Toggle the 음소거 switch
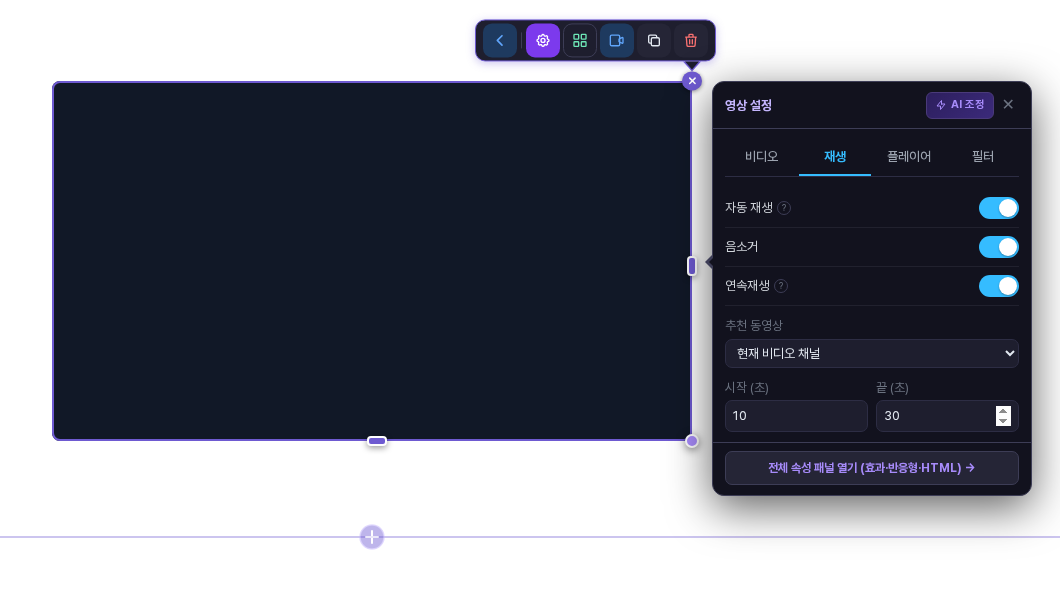 click(x=998, y=247)
